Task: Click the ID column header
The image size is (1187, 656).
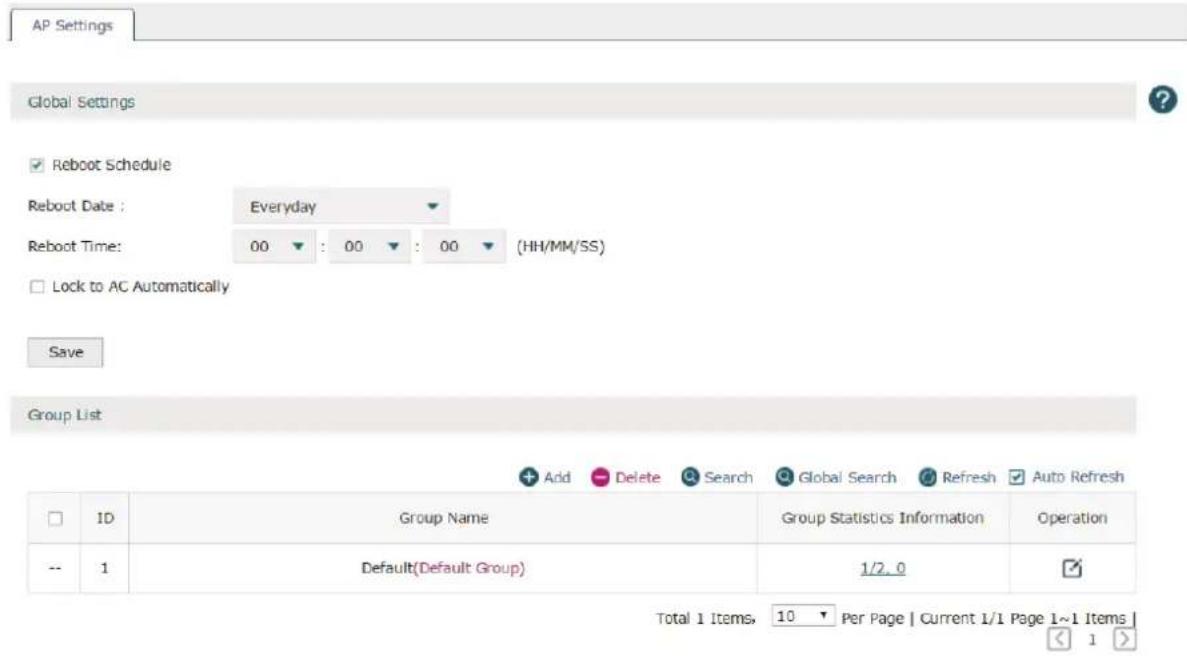Action: pos(104,518)
